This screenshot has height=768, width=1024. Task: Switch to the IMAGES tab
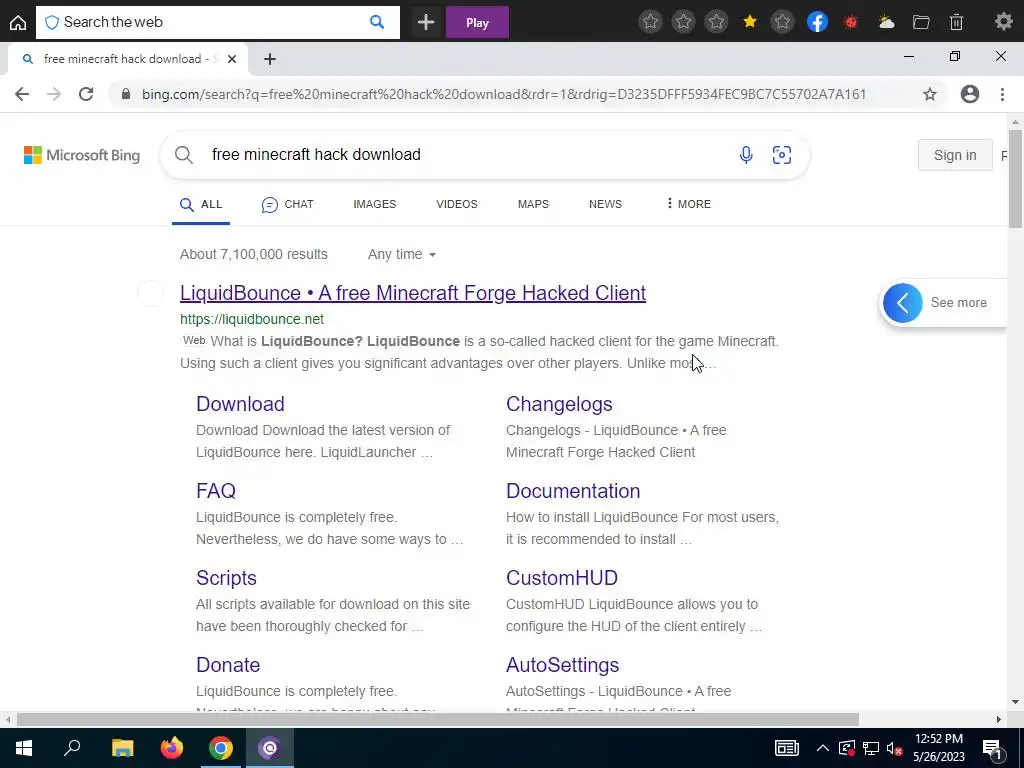375,204
